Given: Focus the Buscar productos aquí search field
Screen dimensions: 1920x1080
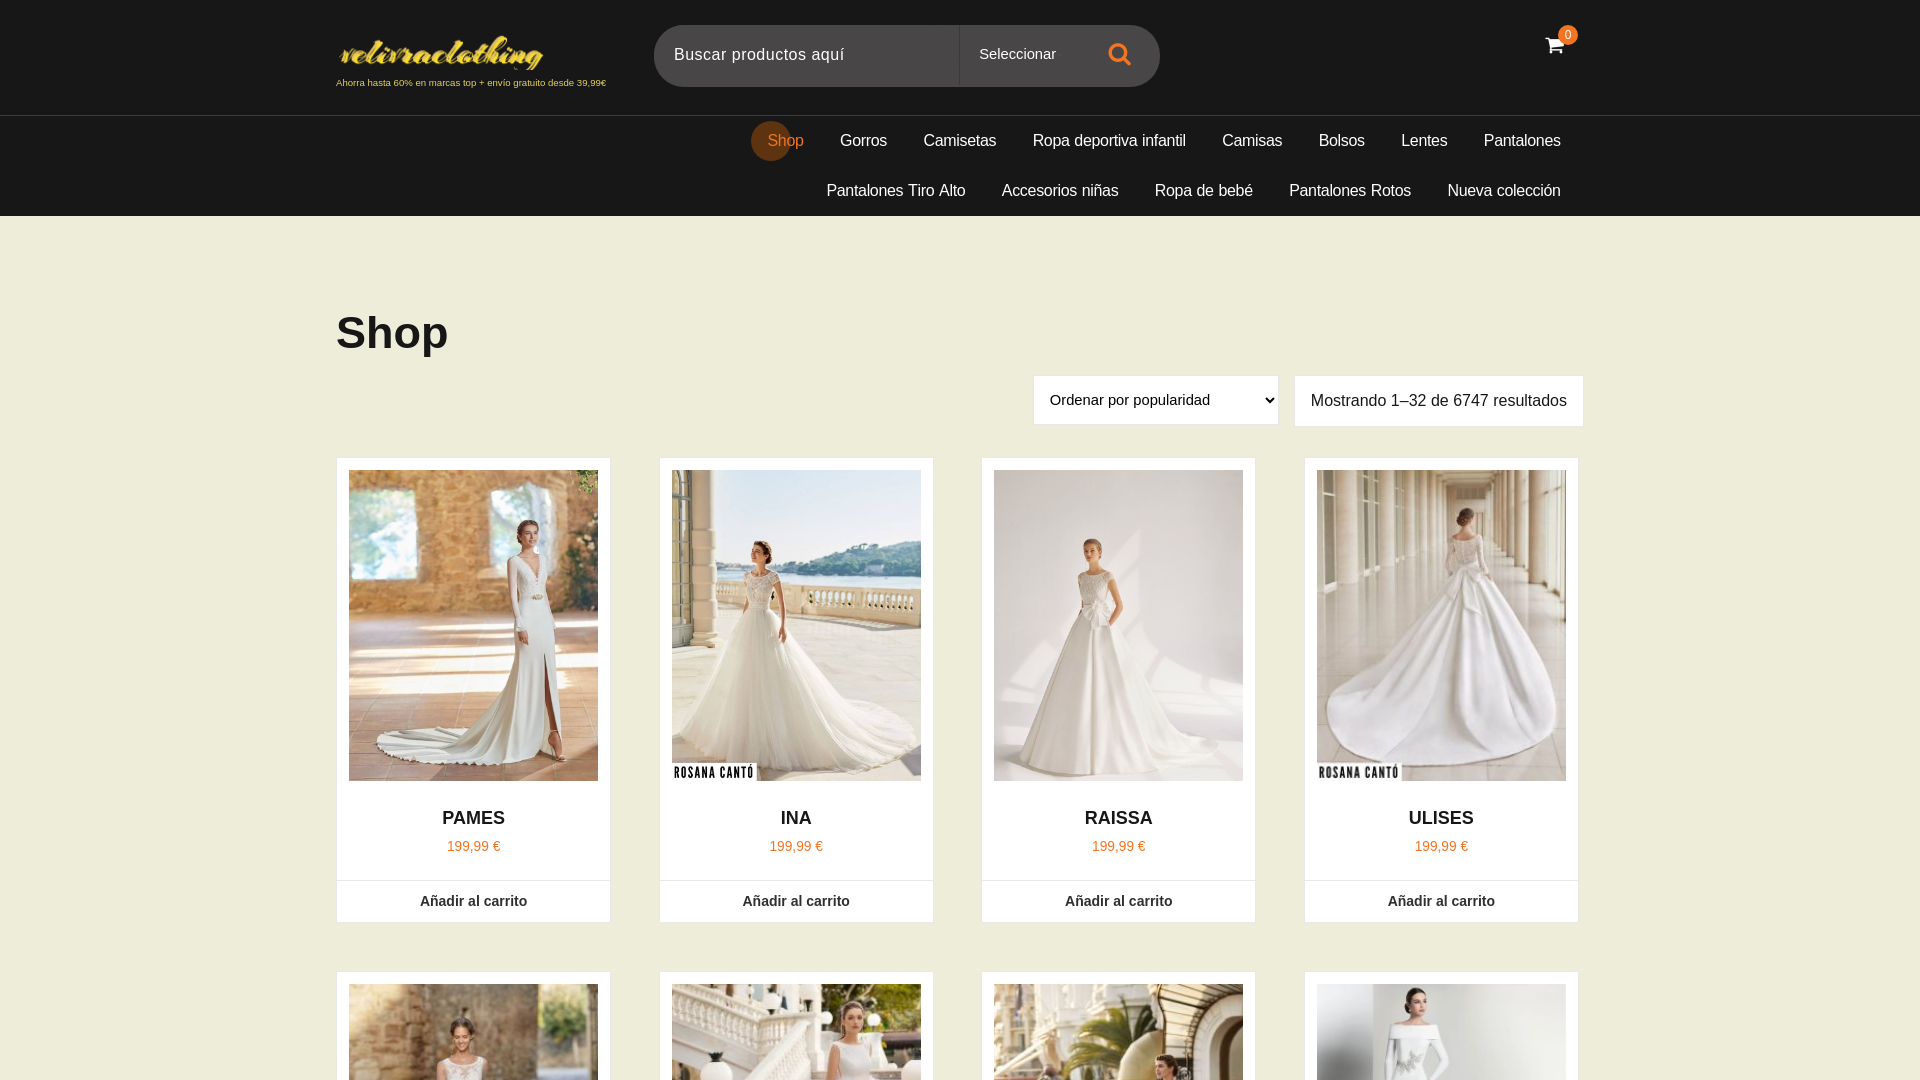Looking at the screenshot, I should (x=806, y=55).
